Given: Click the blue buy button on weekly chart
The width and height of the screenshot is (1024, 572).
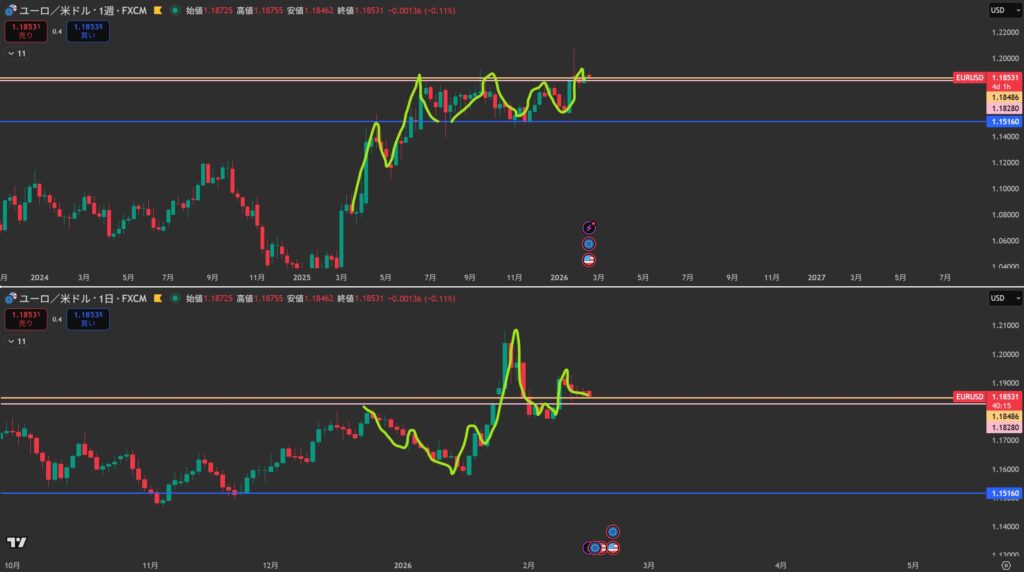Looking at the screenshot, I should [89, 31].
